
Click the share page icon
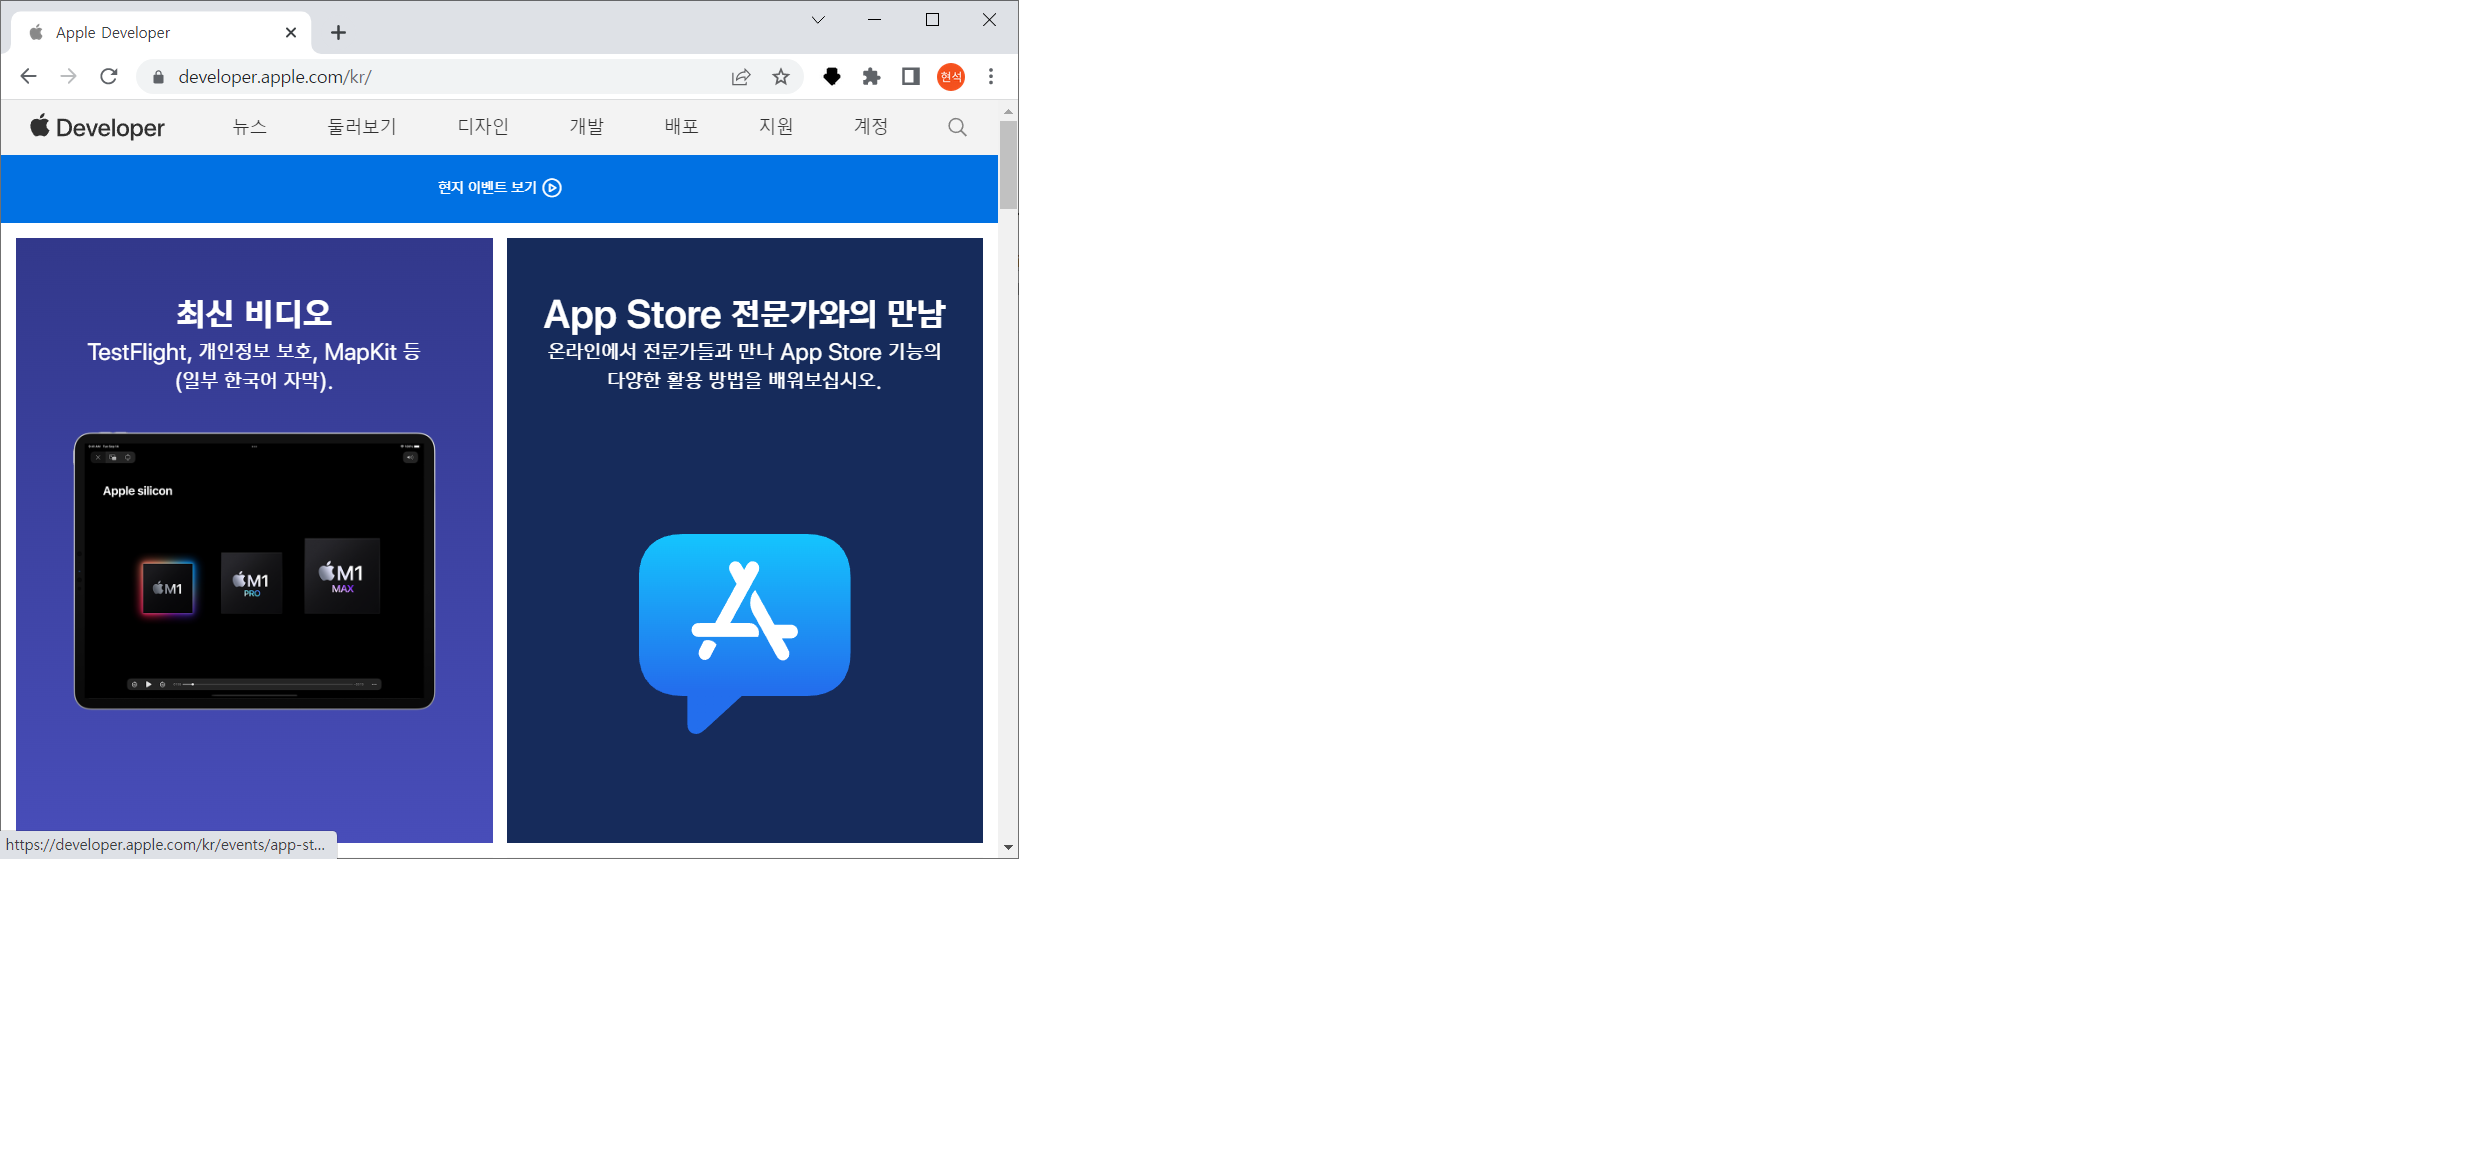point(741,77)
